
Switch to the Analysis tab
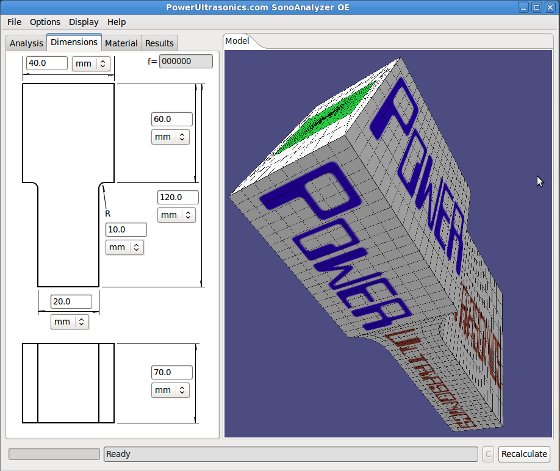[x=26, y=43]
